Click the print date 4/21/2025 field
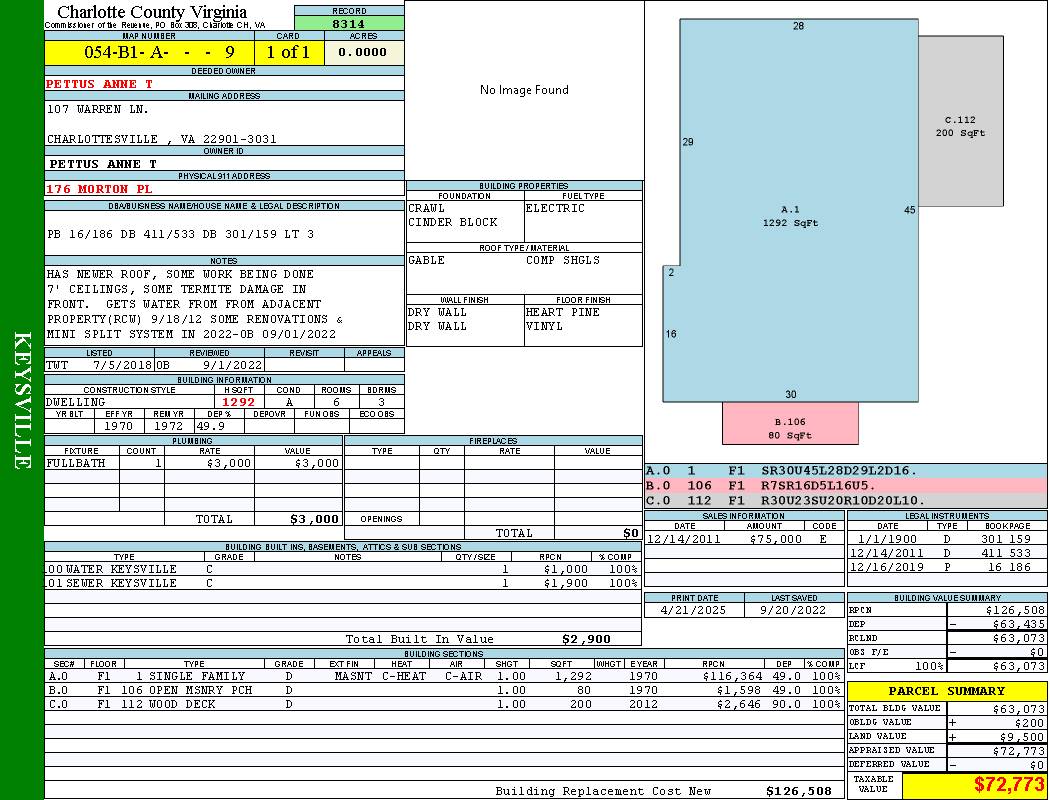 [692, 609]
